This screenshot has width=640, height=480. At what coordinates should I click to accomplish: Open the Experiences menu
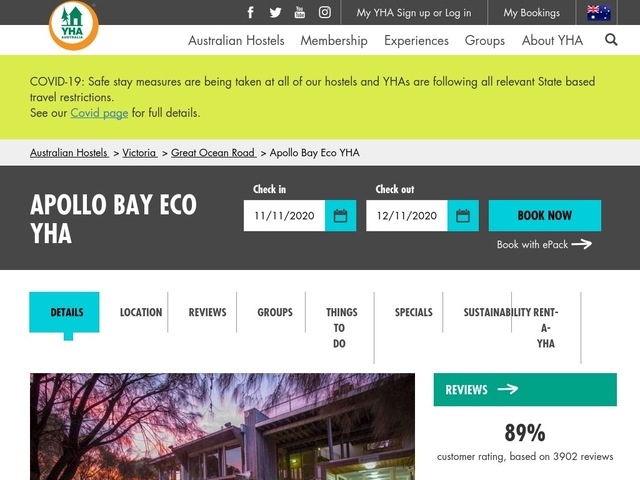tap(416, 40)
